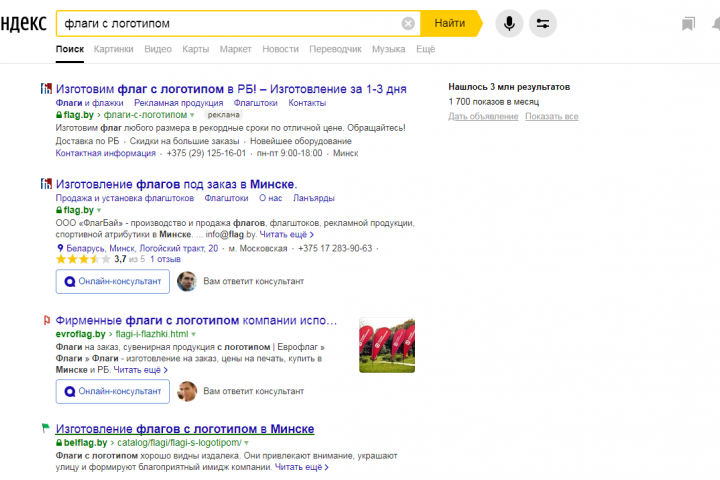Image resolution: width=720 pixels, height=480 pixels.
Task: Click Показать все link
Action: click(x=551, y=116)
